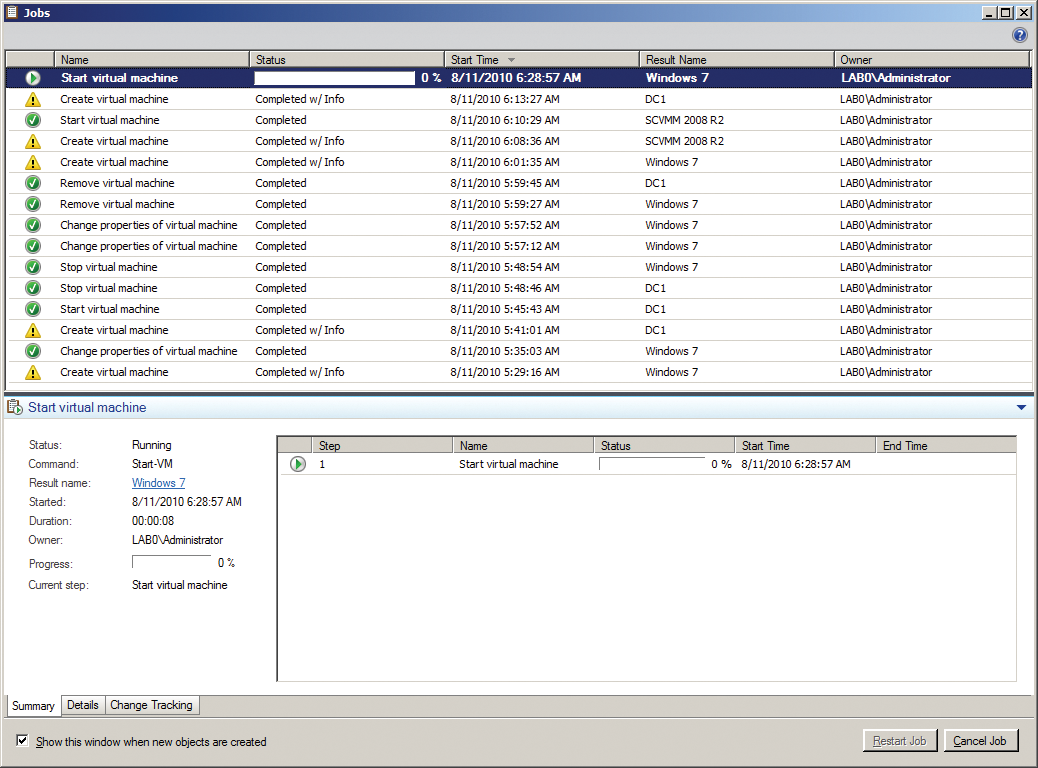Click the warning icon for Create virtual machine SCVMM 2008 R2
The image size is (1038, 768).
tap(33, 140)
